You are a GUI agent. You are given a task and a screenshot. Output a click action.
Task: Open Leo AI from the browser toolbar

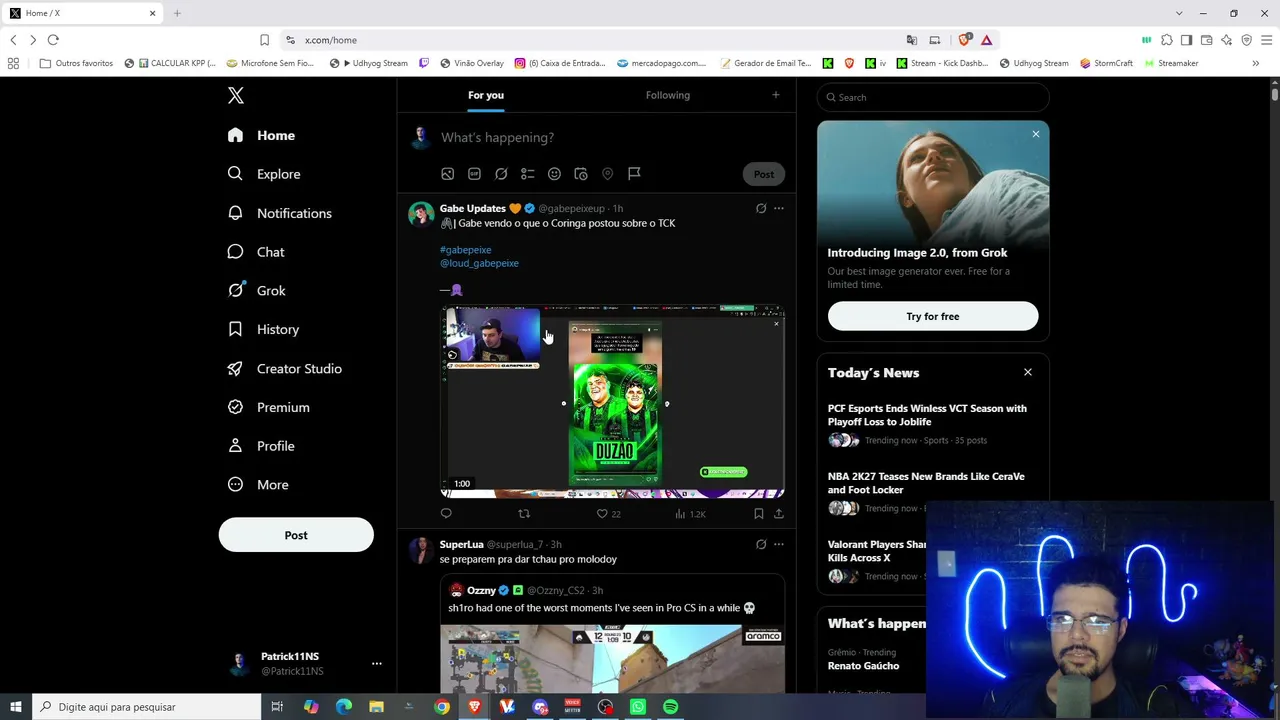tap(1227, 40)
